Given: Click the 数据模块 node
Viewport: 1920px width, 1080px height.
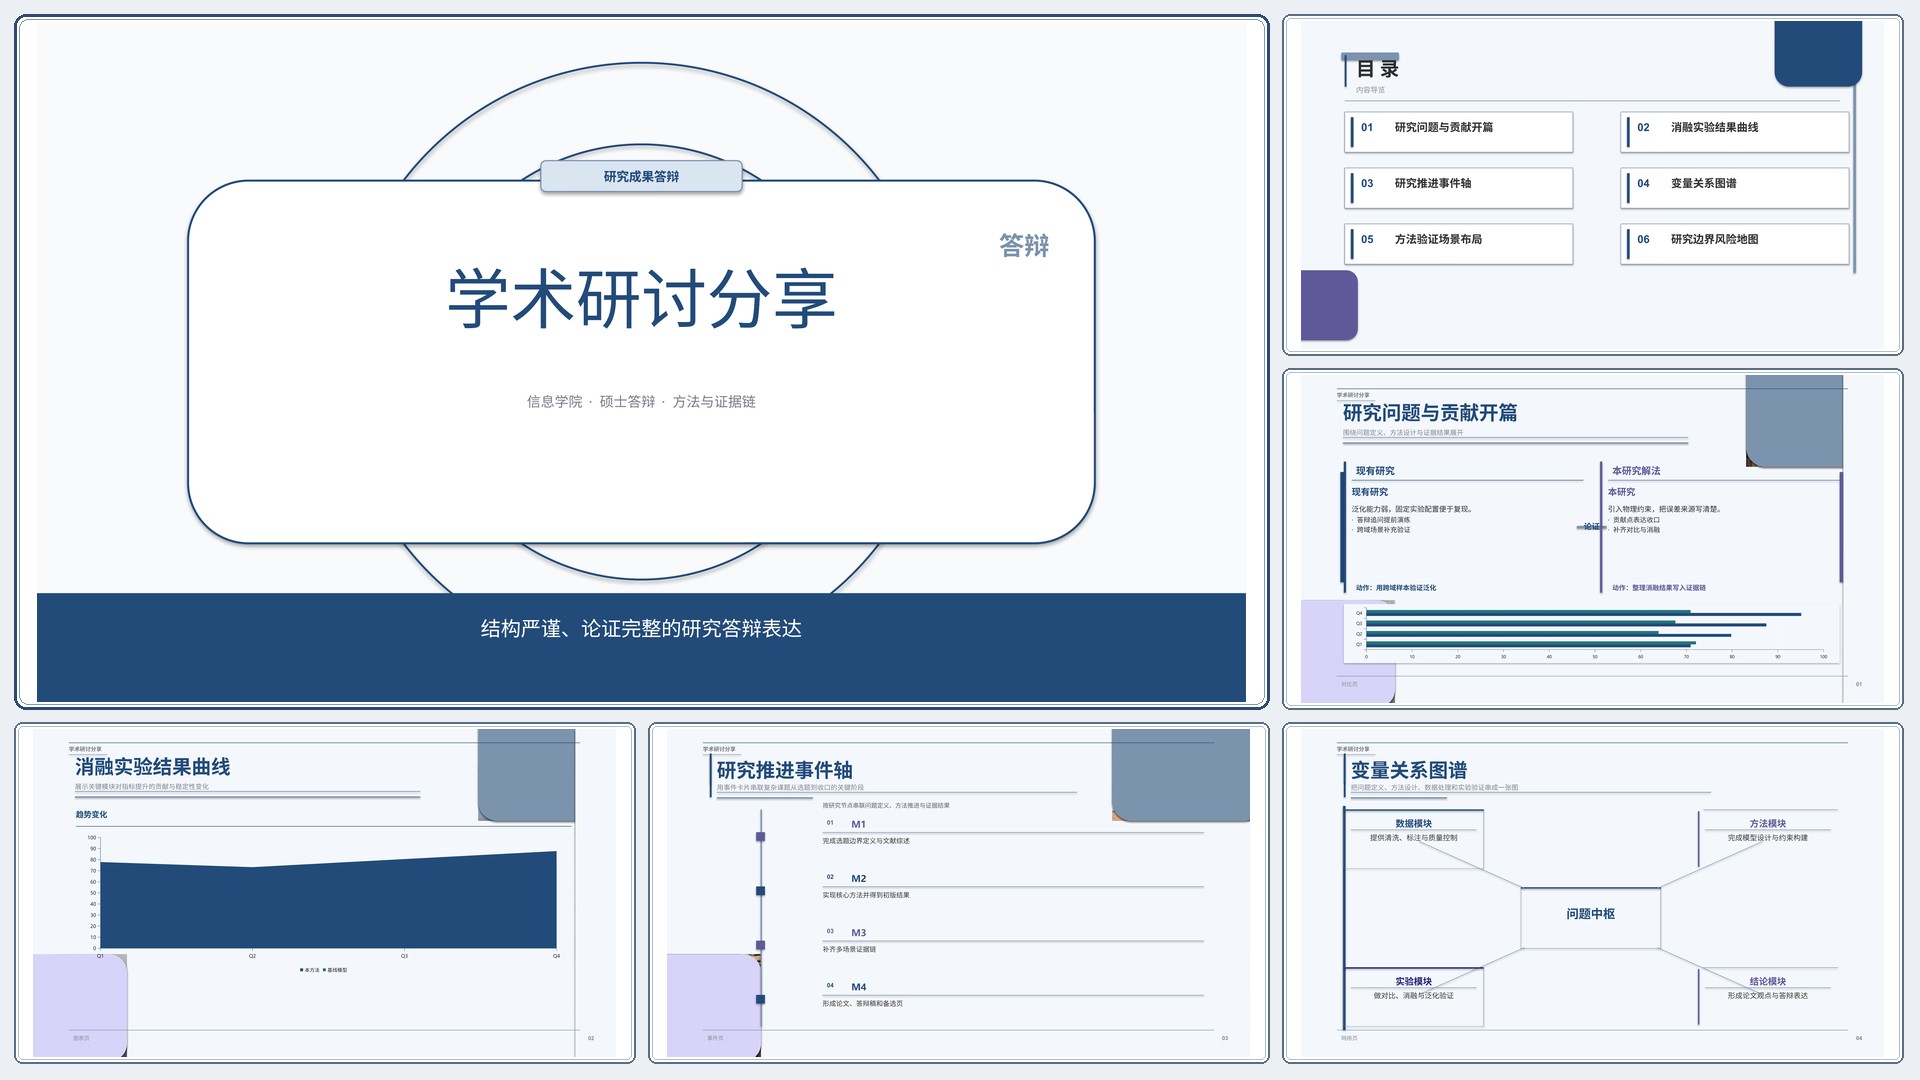Looking at the screenshot, I should pyautogui.click(x=1413, y=838).
